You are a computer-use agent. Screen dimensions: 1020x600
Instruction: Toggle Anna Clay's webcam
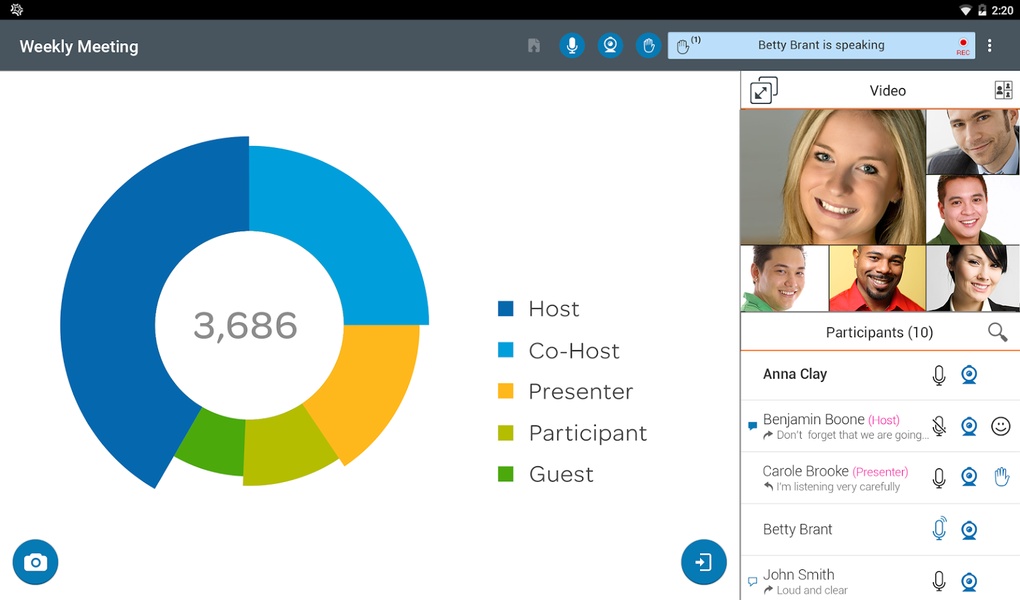[x=969, y=375]
